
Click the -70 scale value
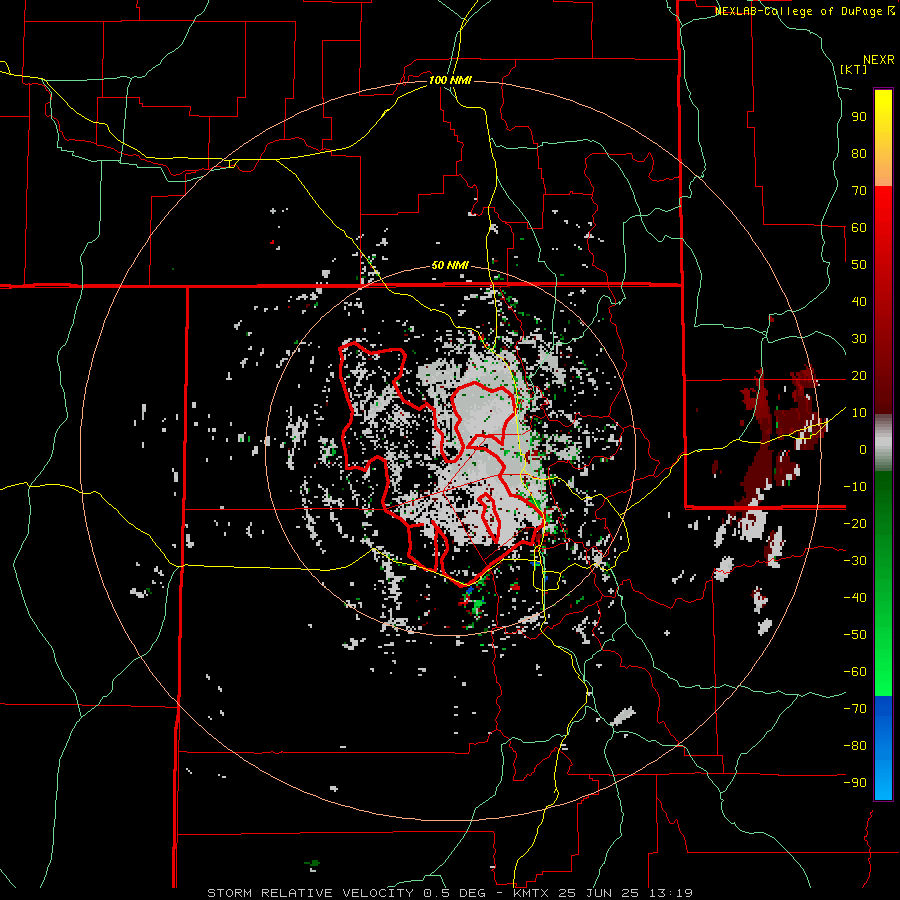click(x=855, y=709)
